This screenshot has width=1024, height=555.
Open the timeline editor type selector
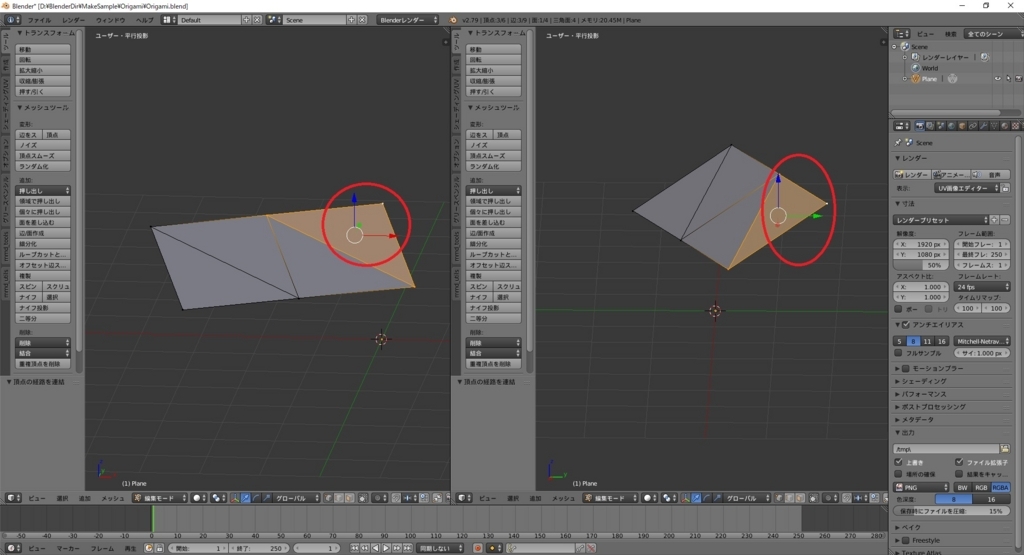12,548
